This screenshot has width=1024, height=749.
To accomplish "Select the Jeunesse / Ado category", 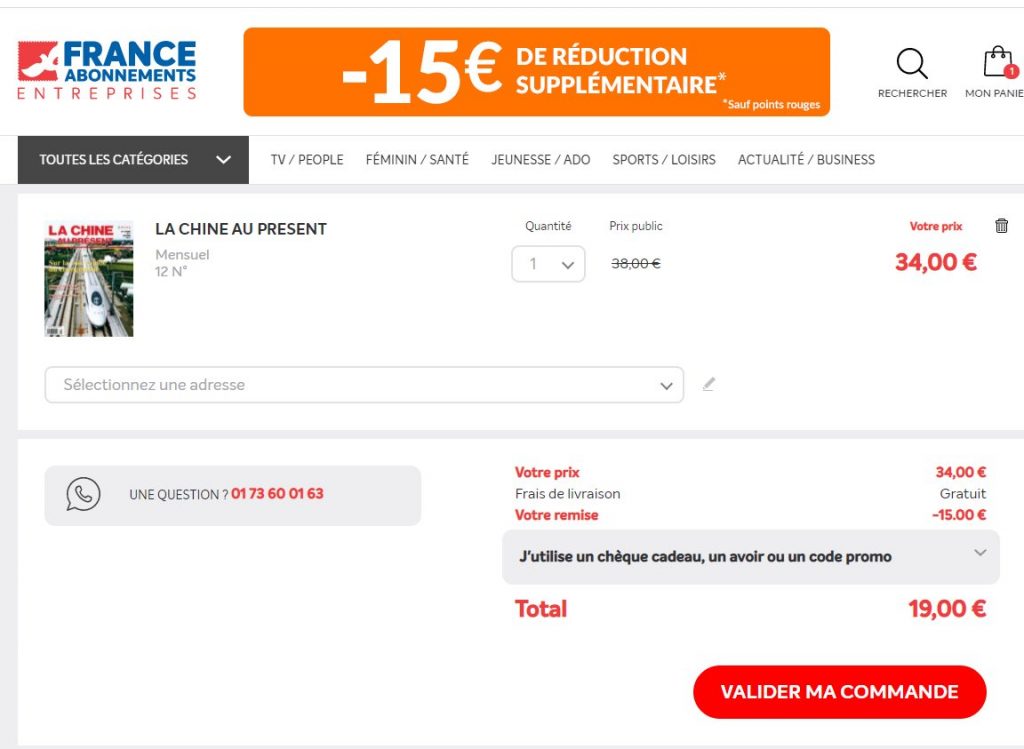I will [x=541, y=160].
